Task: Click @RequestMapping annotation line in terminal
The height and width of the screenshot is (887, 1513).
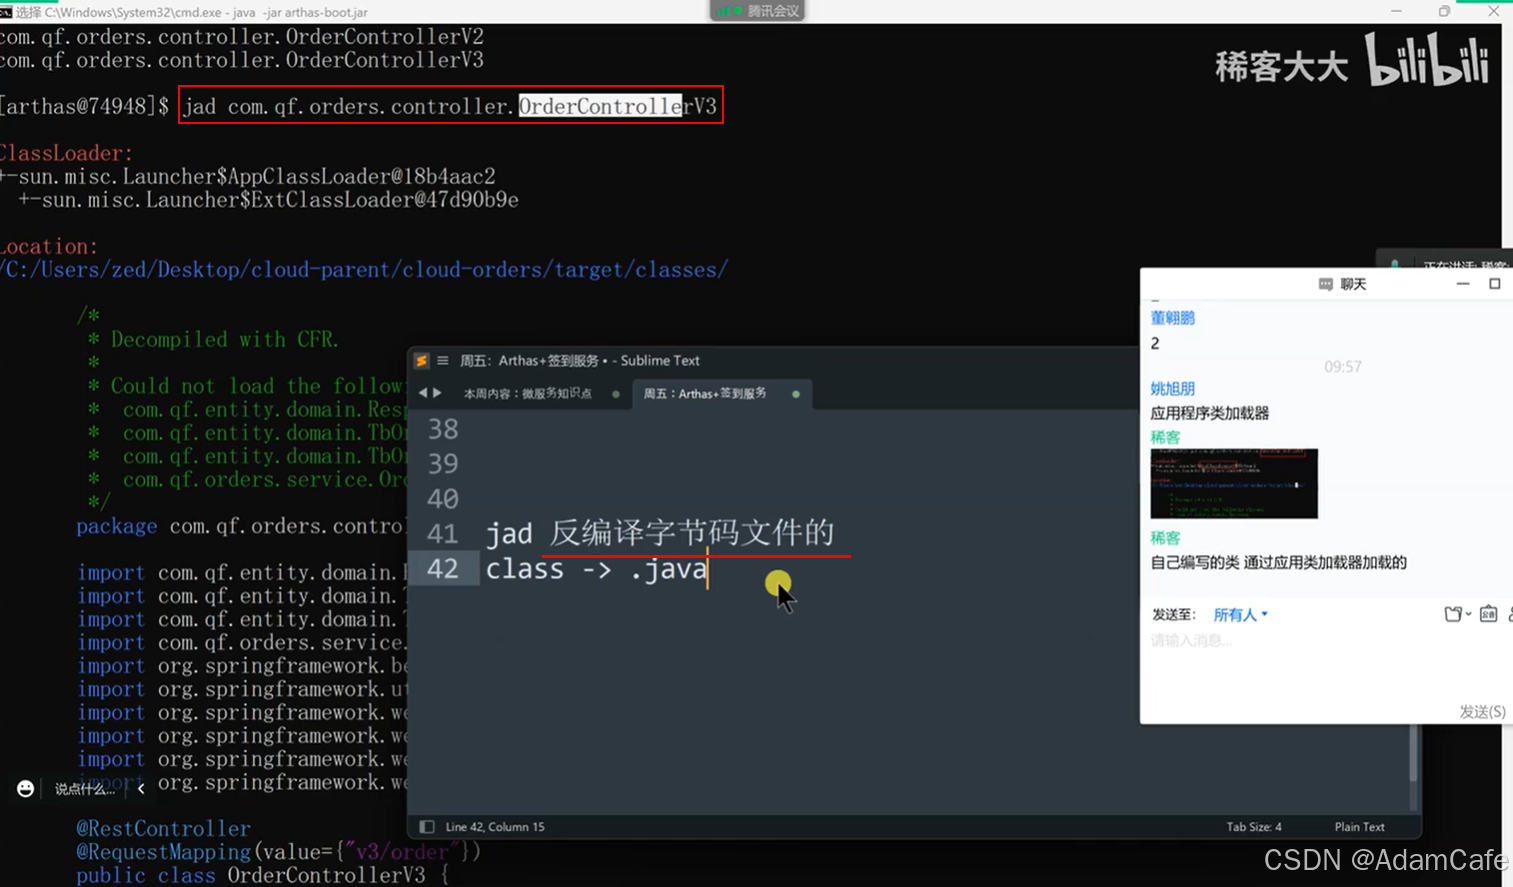Action: click(279, 852)
